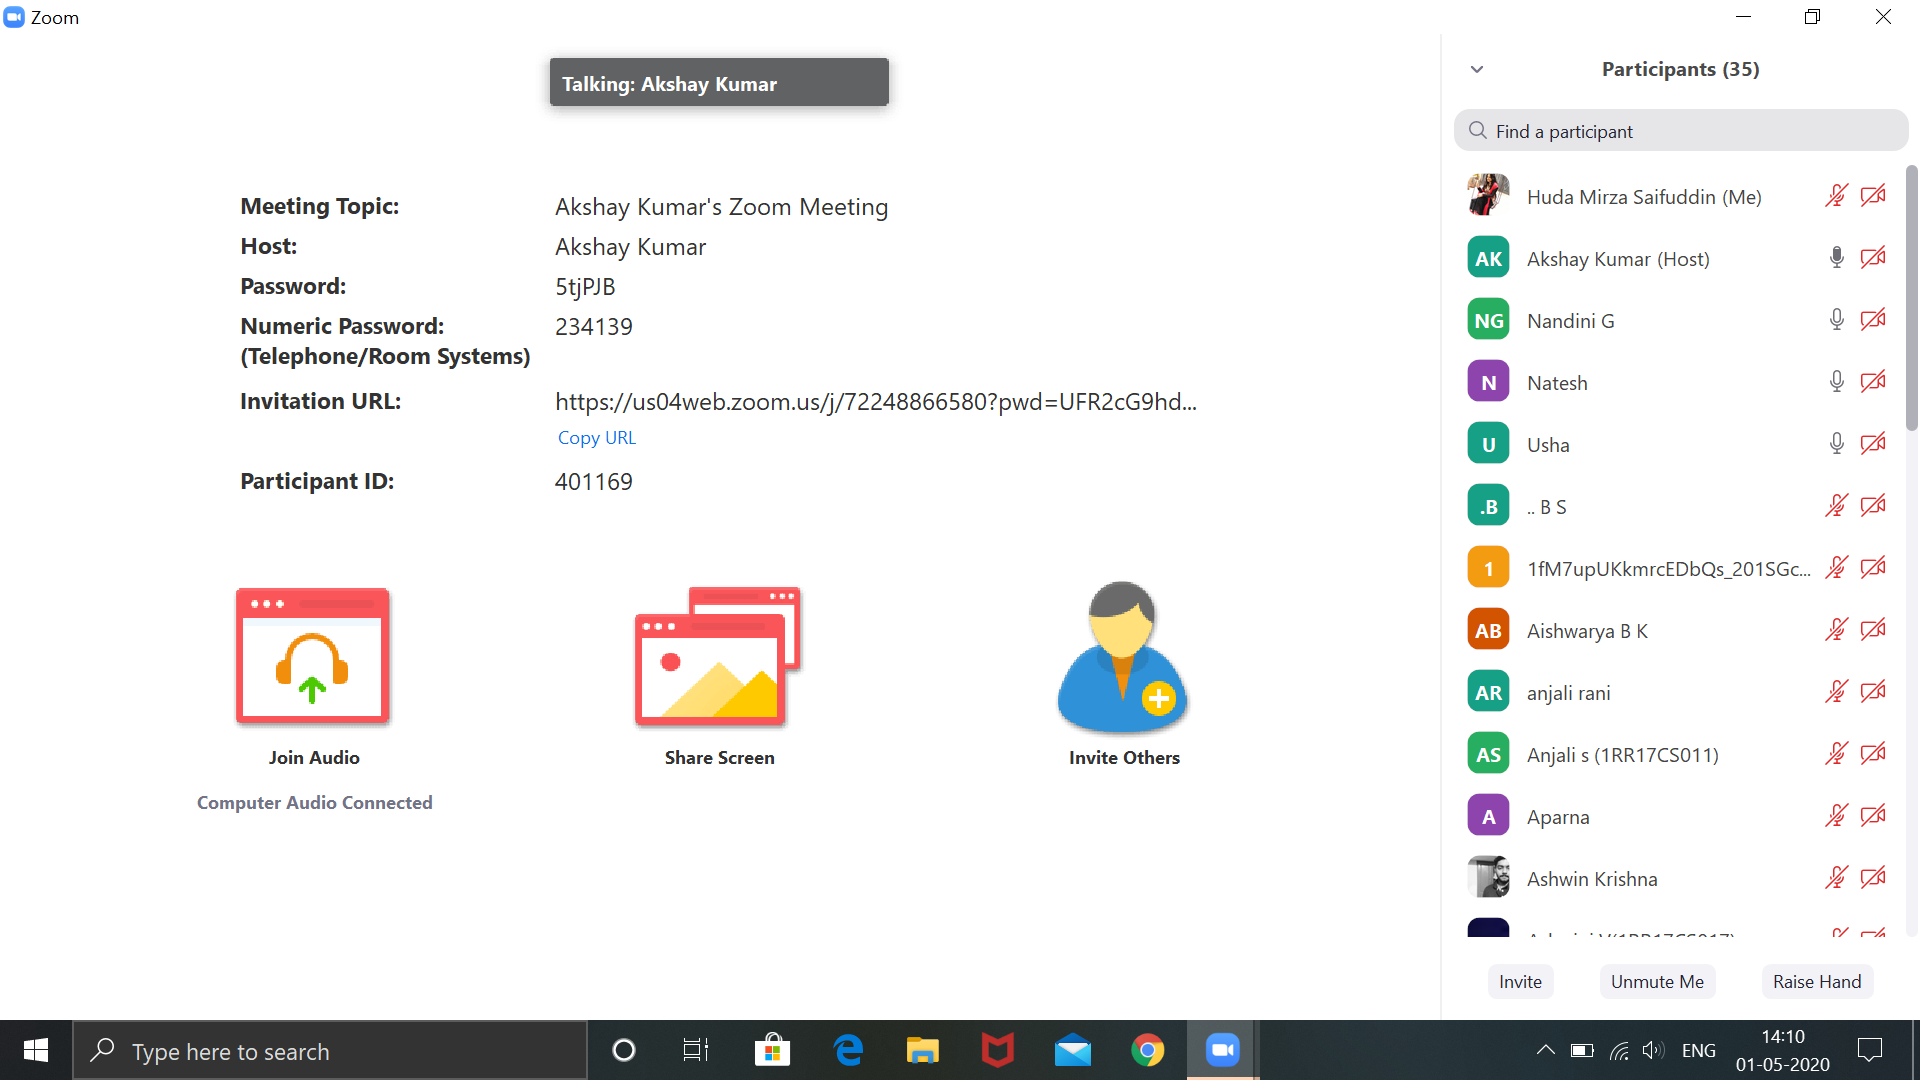1920x1080 pixels.
Task: Click the Windows taskbar search box
Action: point(330,1051)
